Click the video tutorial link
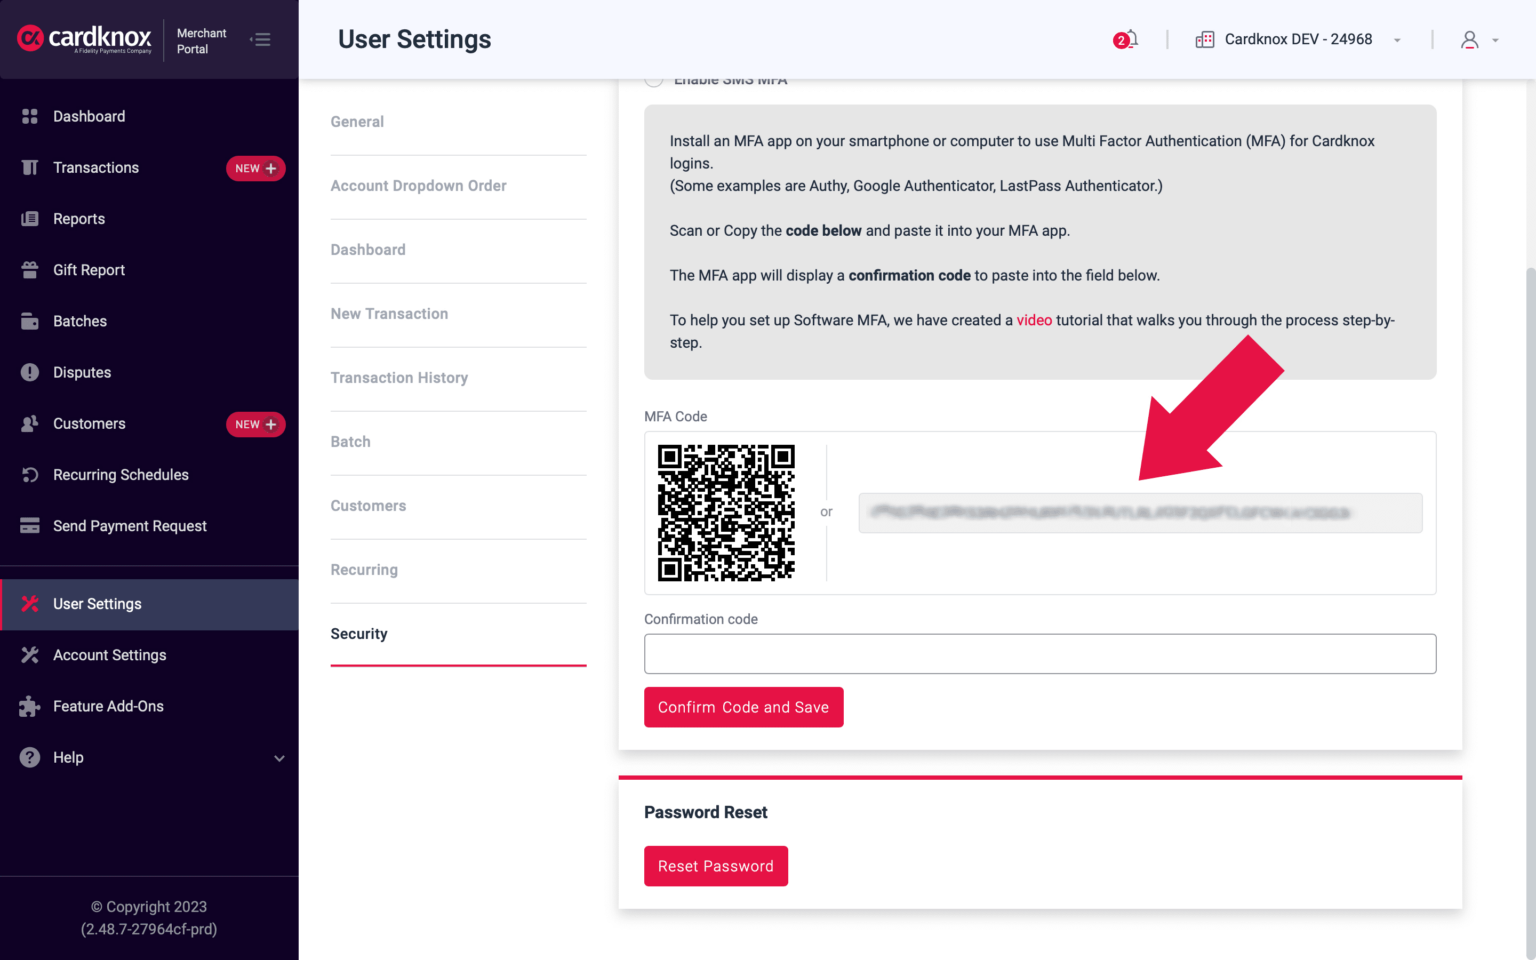1536x960 pixels. (x=1034, y=320)
